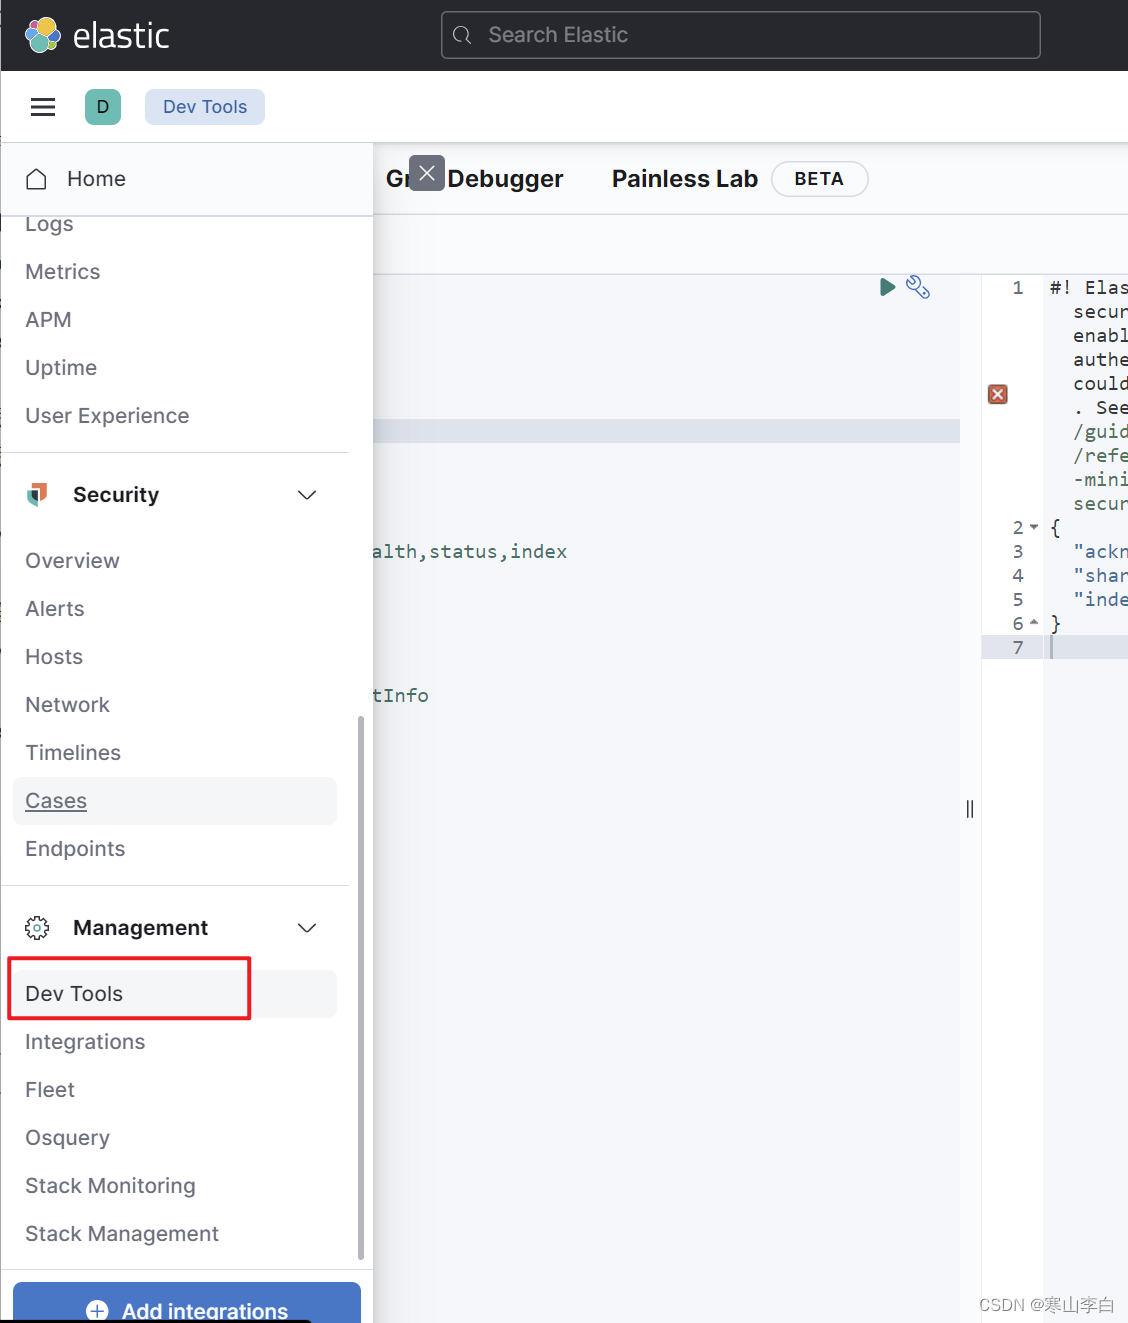Open the Debugger tab

click(x=505, y=179)
